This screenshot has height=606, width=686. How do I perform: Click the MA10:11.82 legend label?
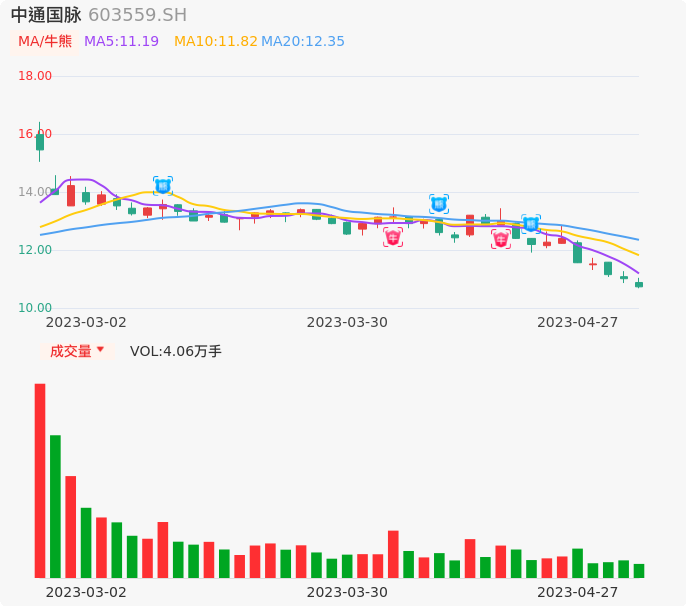click(x=216, y=42)
